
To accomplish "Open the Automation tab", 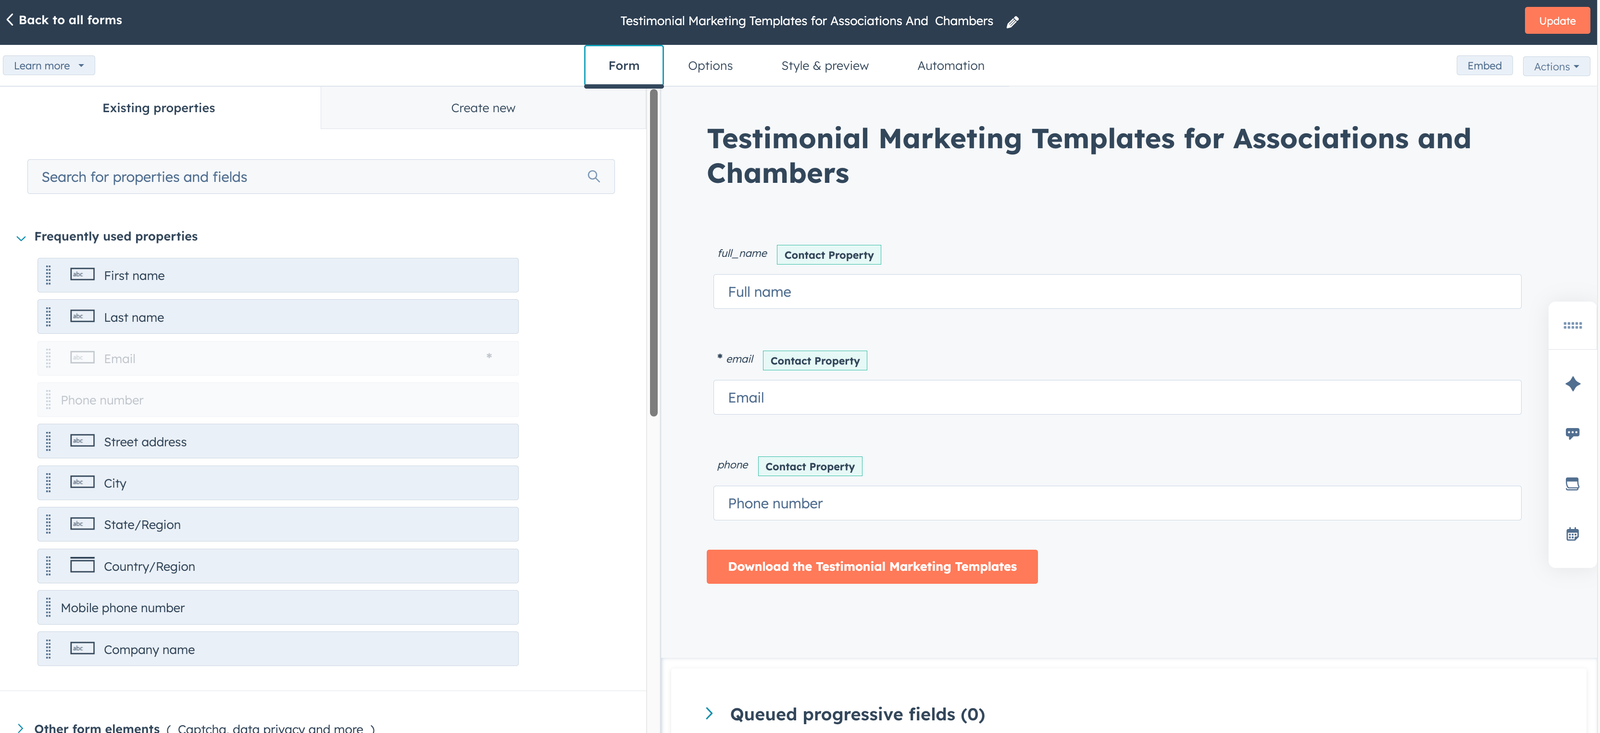I will (x=951, y=66).
